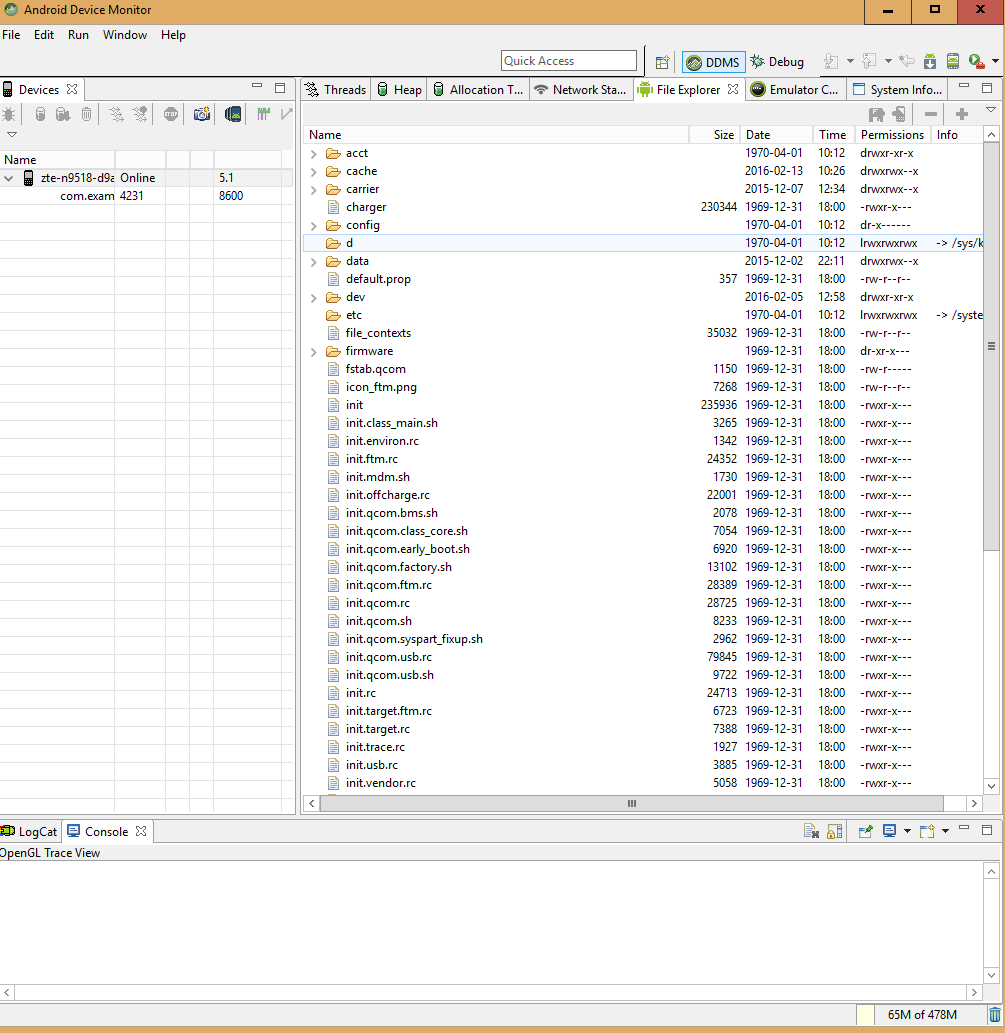Switch to the DDMS perspective
1005x1033 pixels.
[x=712, y=62]
